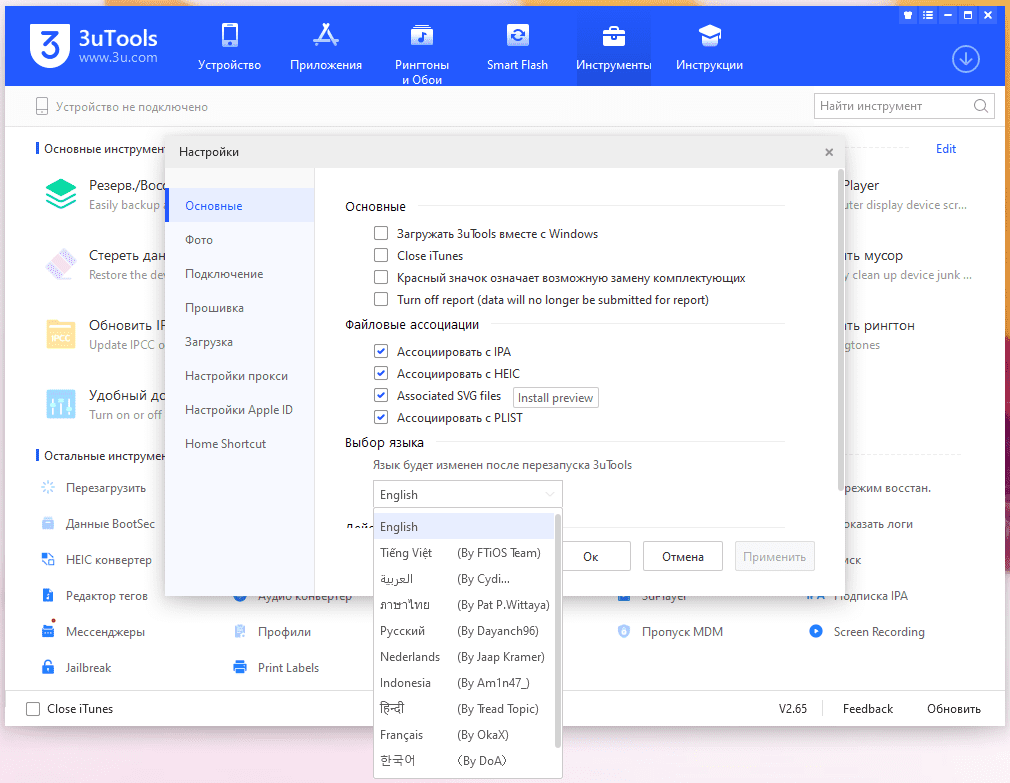
Task: Open the Home Shortcut settings tab
Action: click(240, 444)
